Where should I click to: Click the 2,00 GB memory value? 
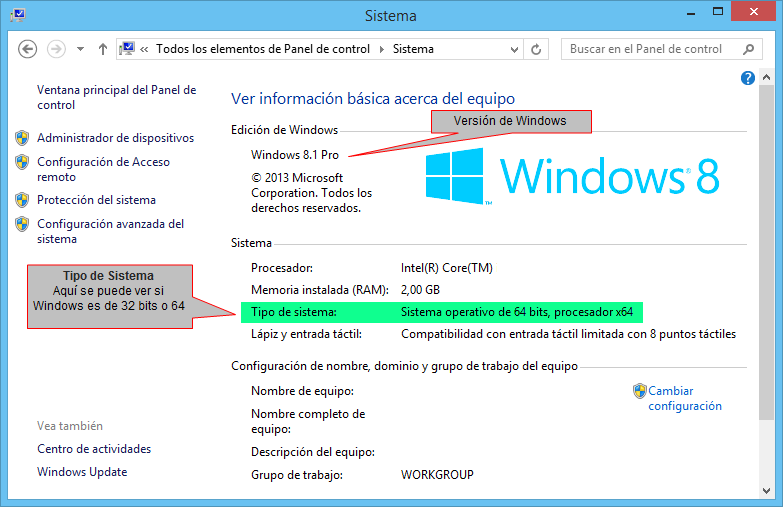tap(420, 290)
